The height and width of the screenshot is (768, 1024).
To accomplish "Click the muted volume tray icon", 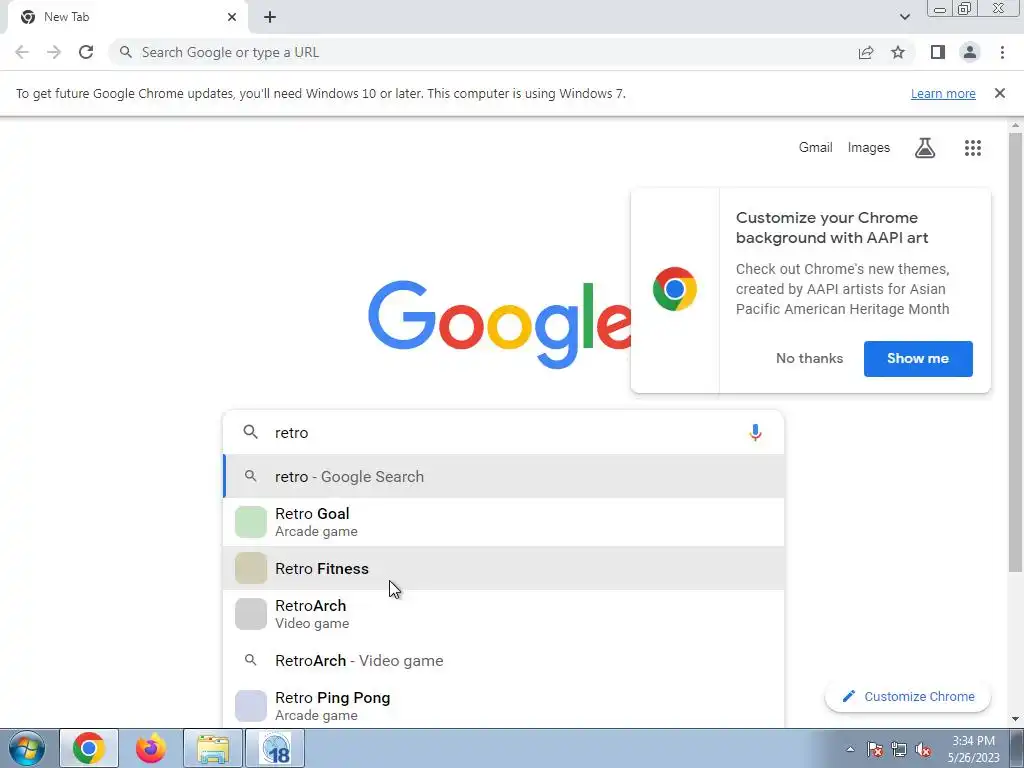I will (923, 749).
